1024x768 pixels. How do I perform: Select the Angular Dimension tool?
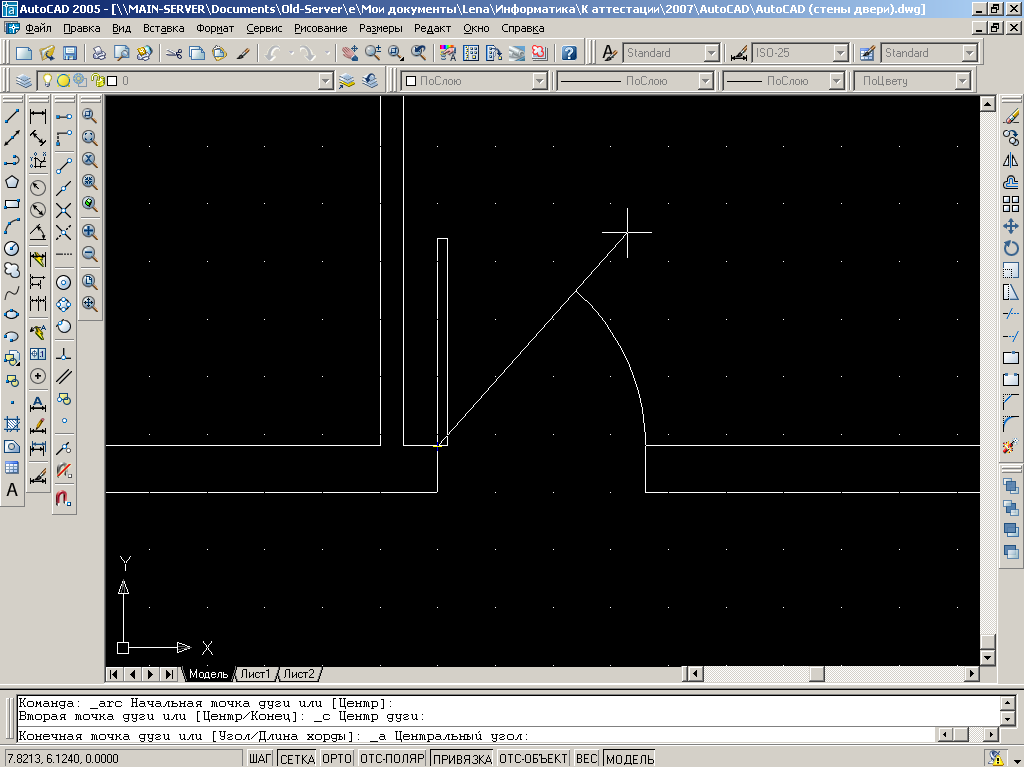tap(39, 232)
